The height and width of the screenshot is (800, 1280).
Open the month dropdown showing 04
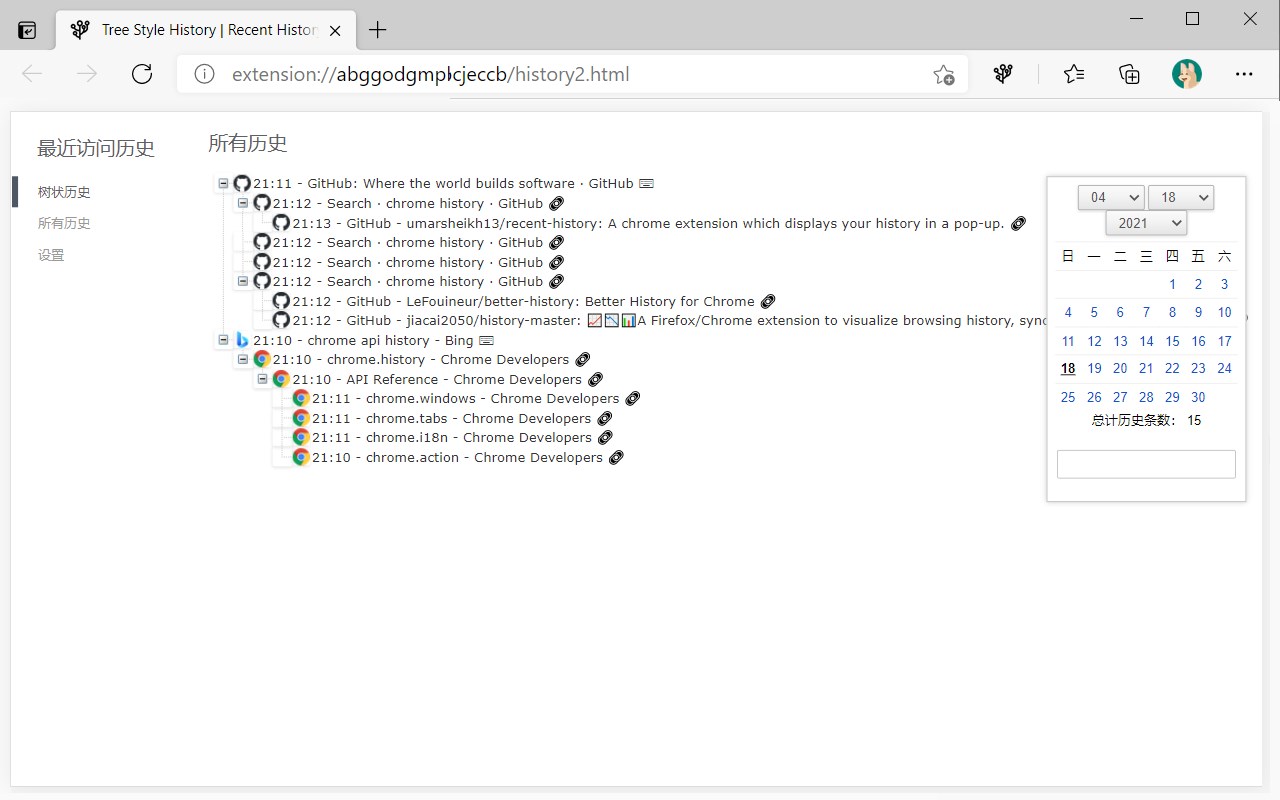1110,197
